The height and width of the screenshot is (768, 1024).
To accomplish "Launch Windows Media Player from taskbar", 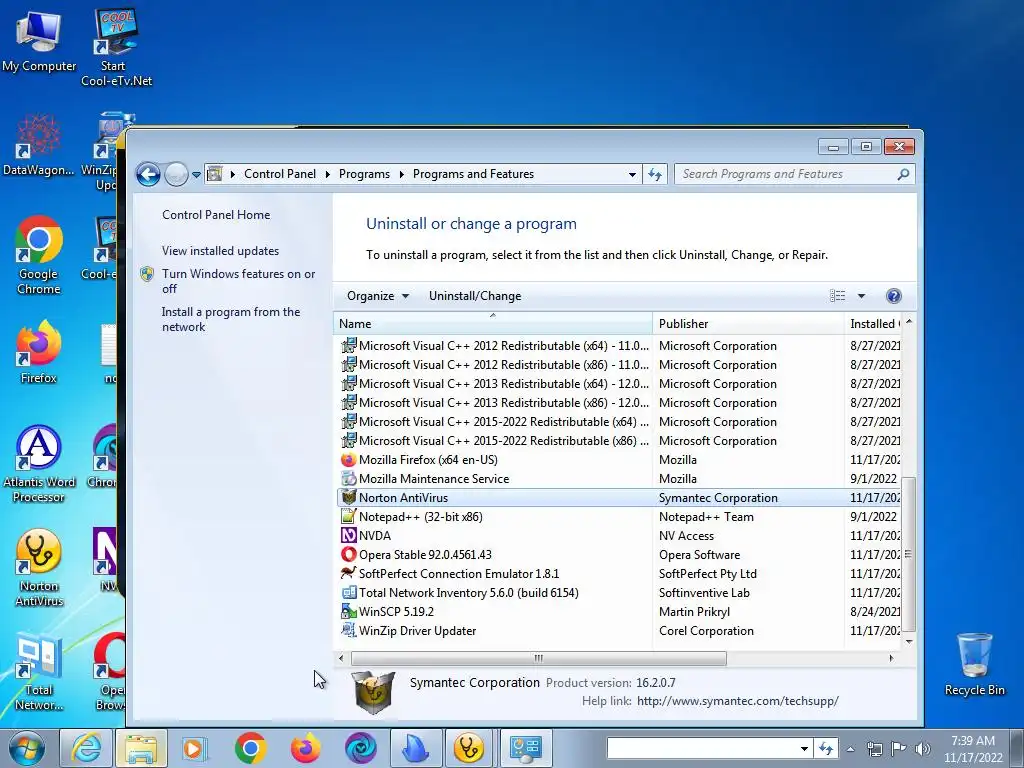I will [x=195, y=748].
